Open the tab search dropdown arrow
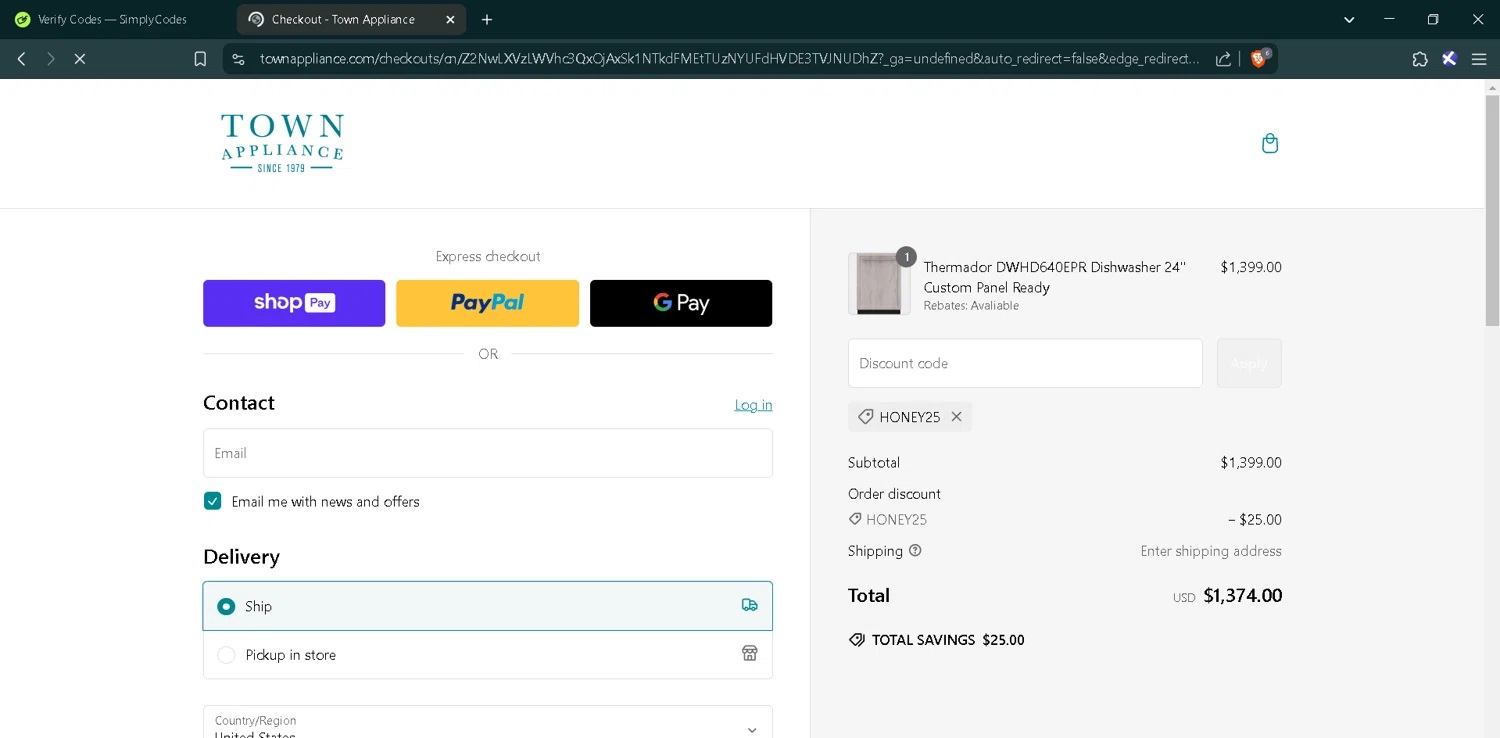1500x738 pixels. click(1349, 19)
